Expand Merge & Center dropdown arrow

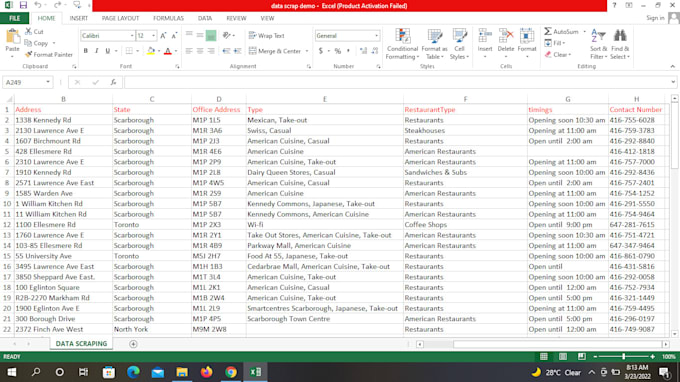click(x=307, y=51)
